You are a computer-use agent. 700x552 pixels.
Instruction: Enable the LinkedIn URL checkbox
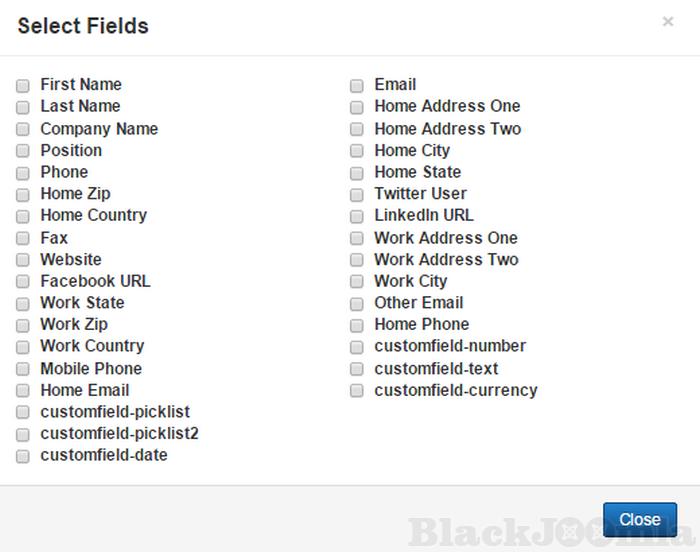(357, 217)
